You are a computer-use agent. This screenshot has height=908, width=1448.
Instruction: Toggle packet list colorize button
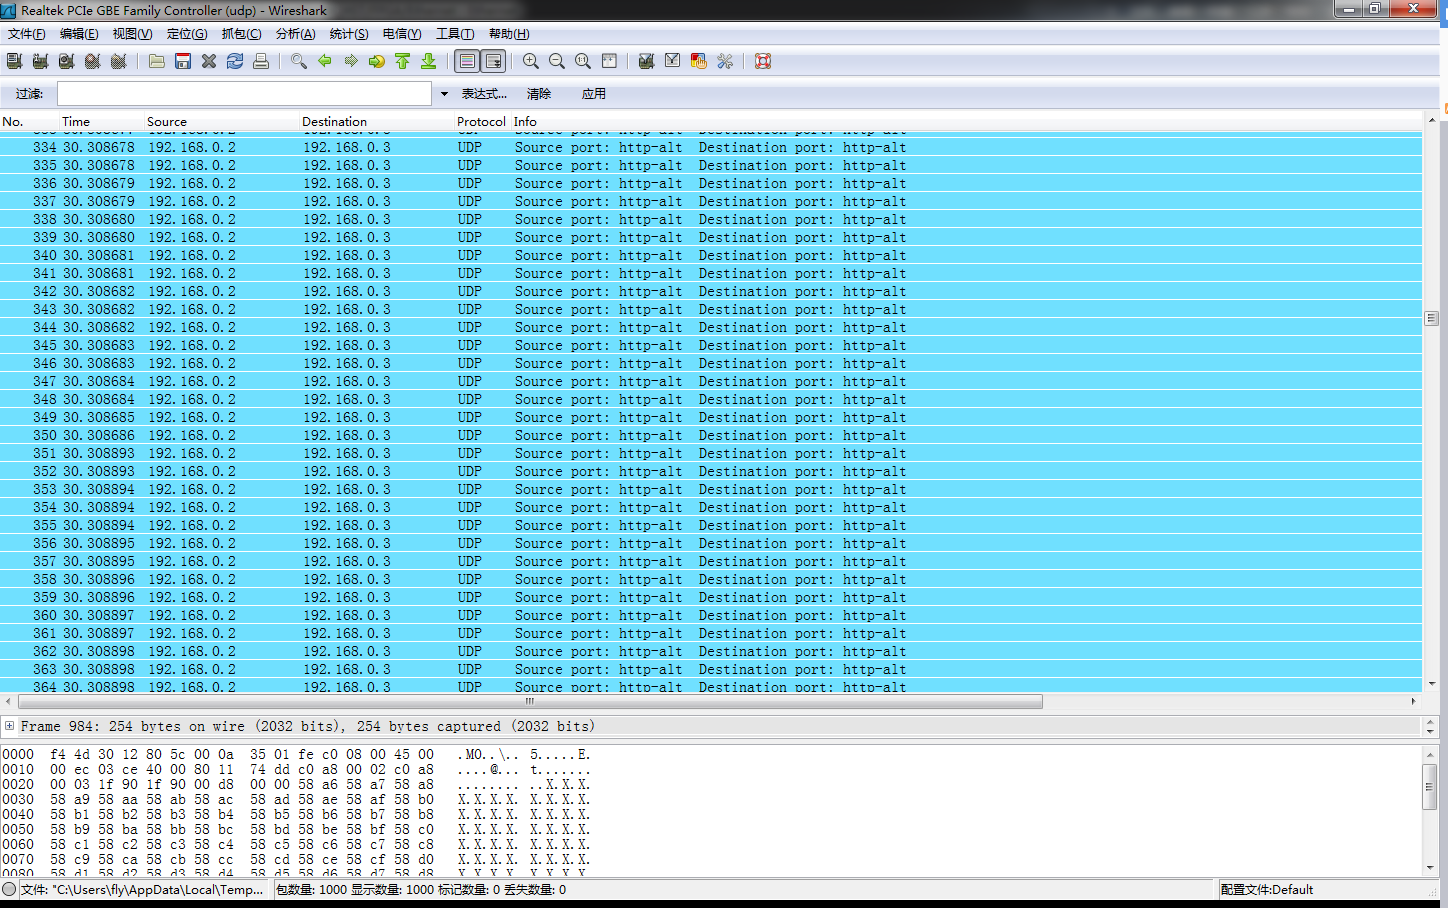coord(467,61)
